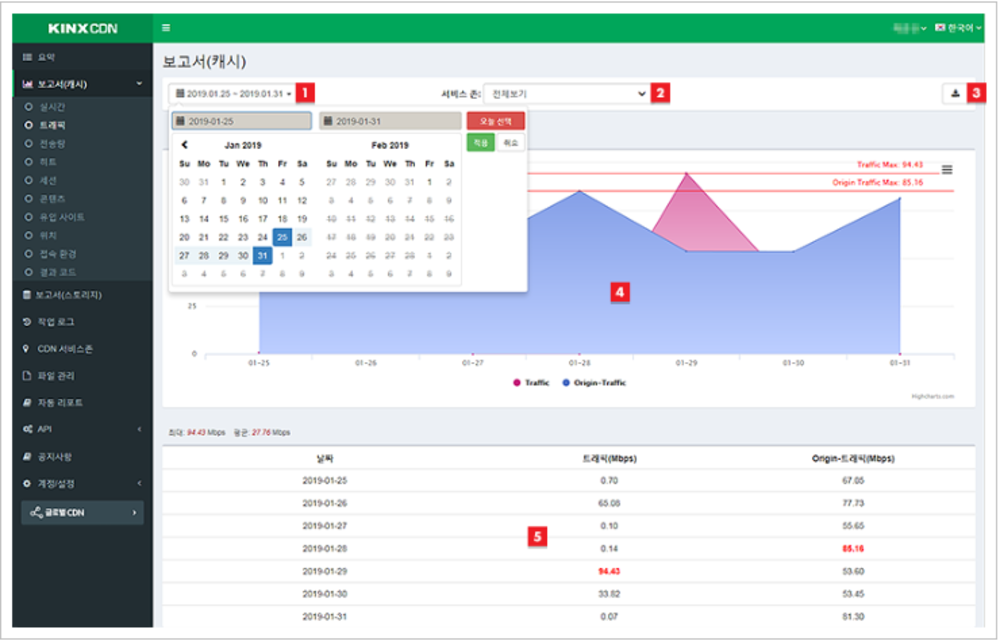
Task: Open the CDN 서비스존 page
Action: click(x=60, y=350)
